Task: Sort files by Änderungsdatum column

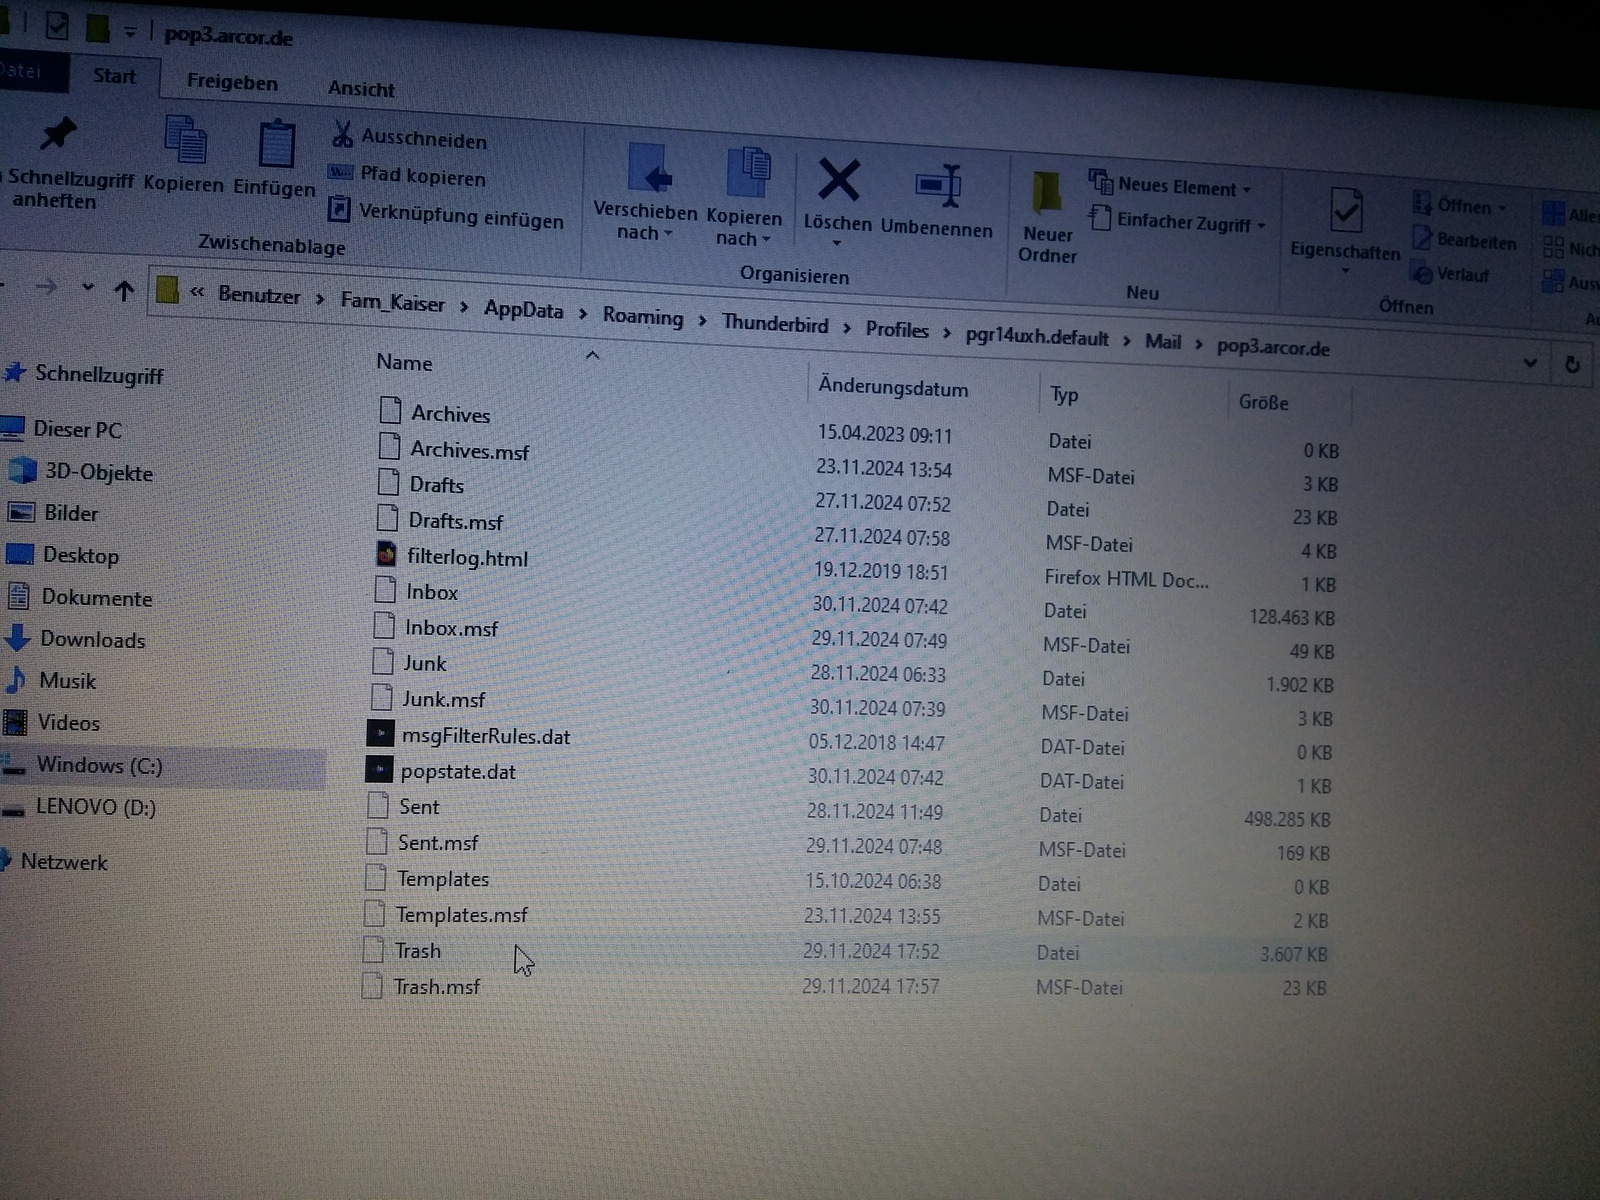Action: tap(893, 387)
